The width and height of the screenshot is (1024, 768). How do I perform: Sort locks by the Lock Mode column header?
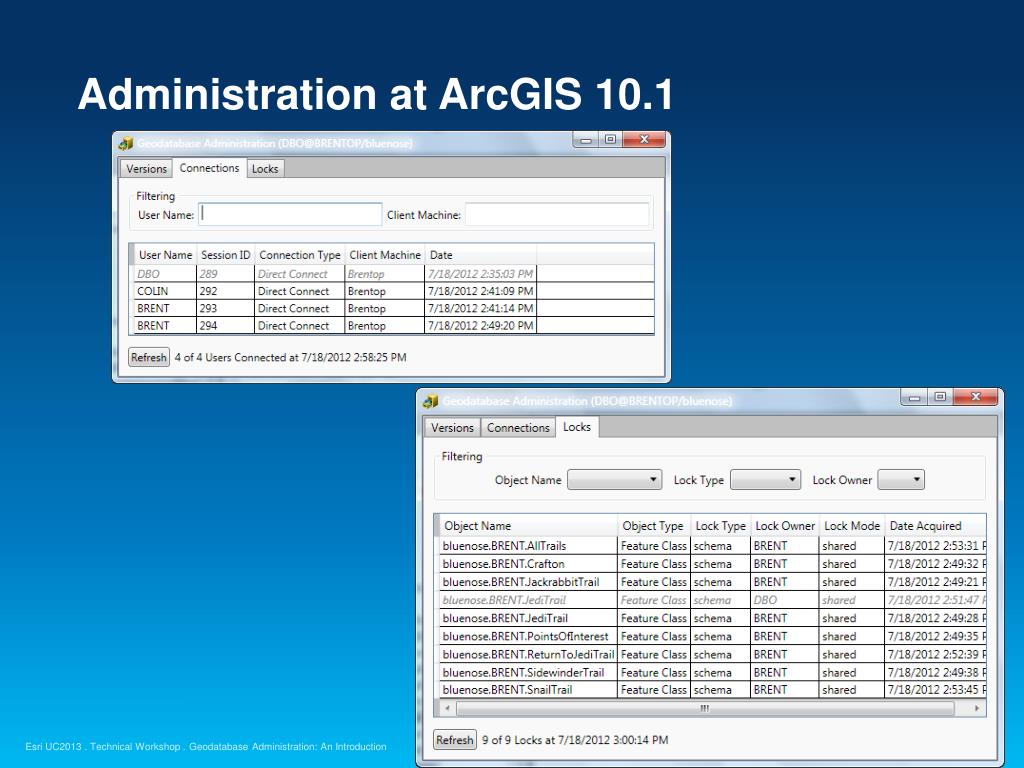852,526
